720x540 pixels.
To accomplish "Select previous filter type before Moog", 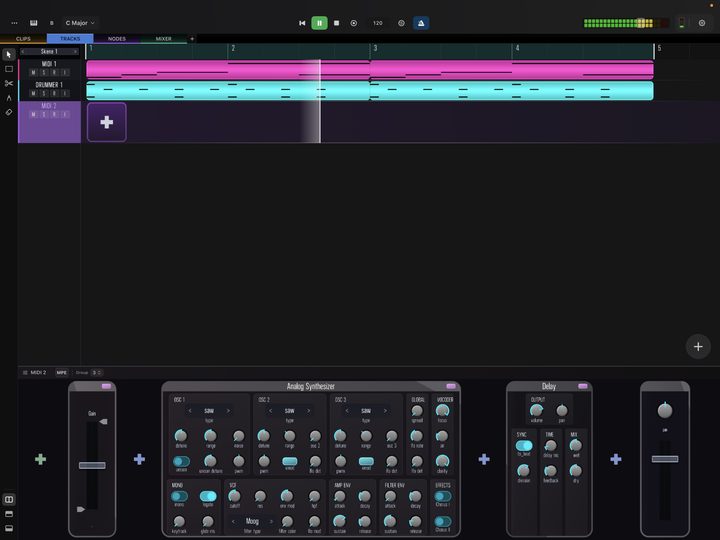I will click(233, 521).
